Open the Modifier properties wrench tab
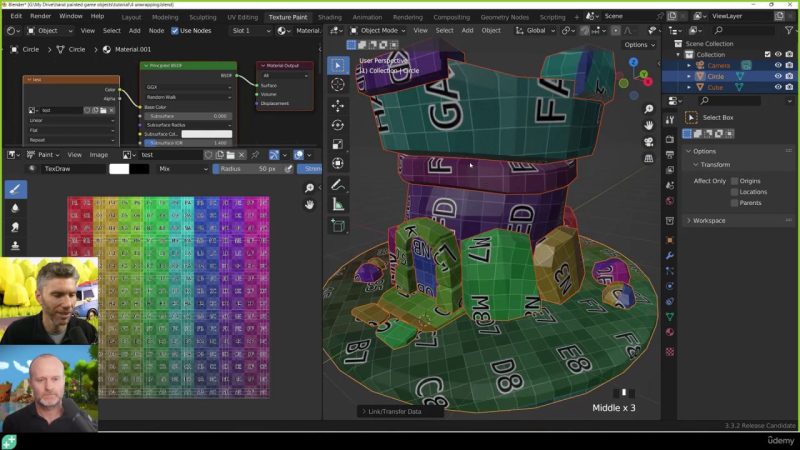 [x=669, y=256]
